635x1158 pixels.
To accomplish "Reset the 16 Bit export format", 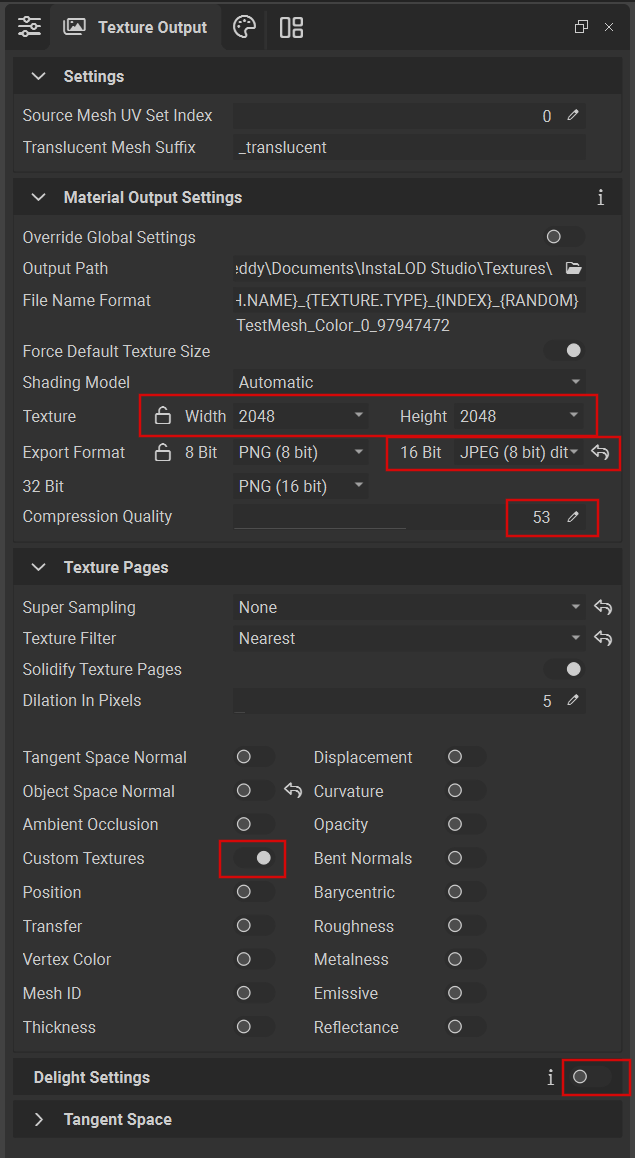I will click(x=601, y=452).
